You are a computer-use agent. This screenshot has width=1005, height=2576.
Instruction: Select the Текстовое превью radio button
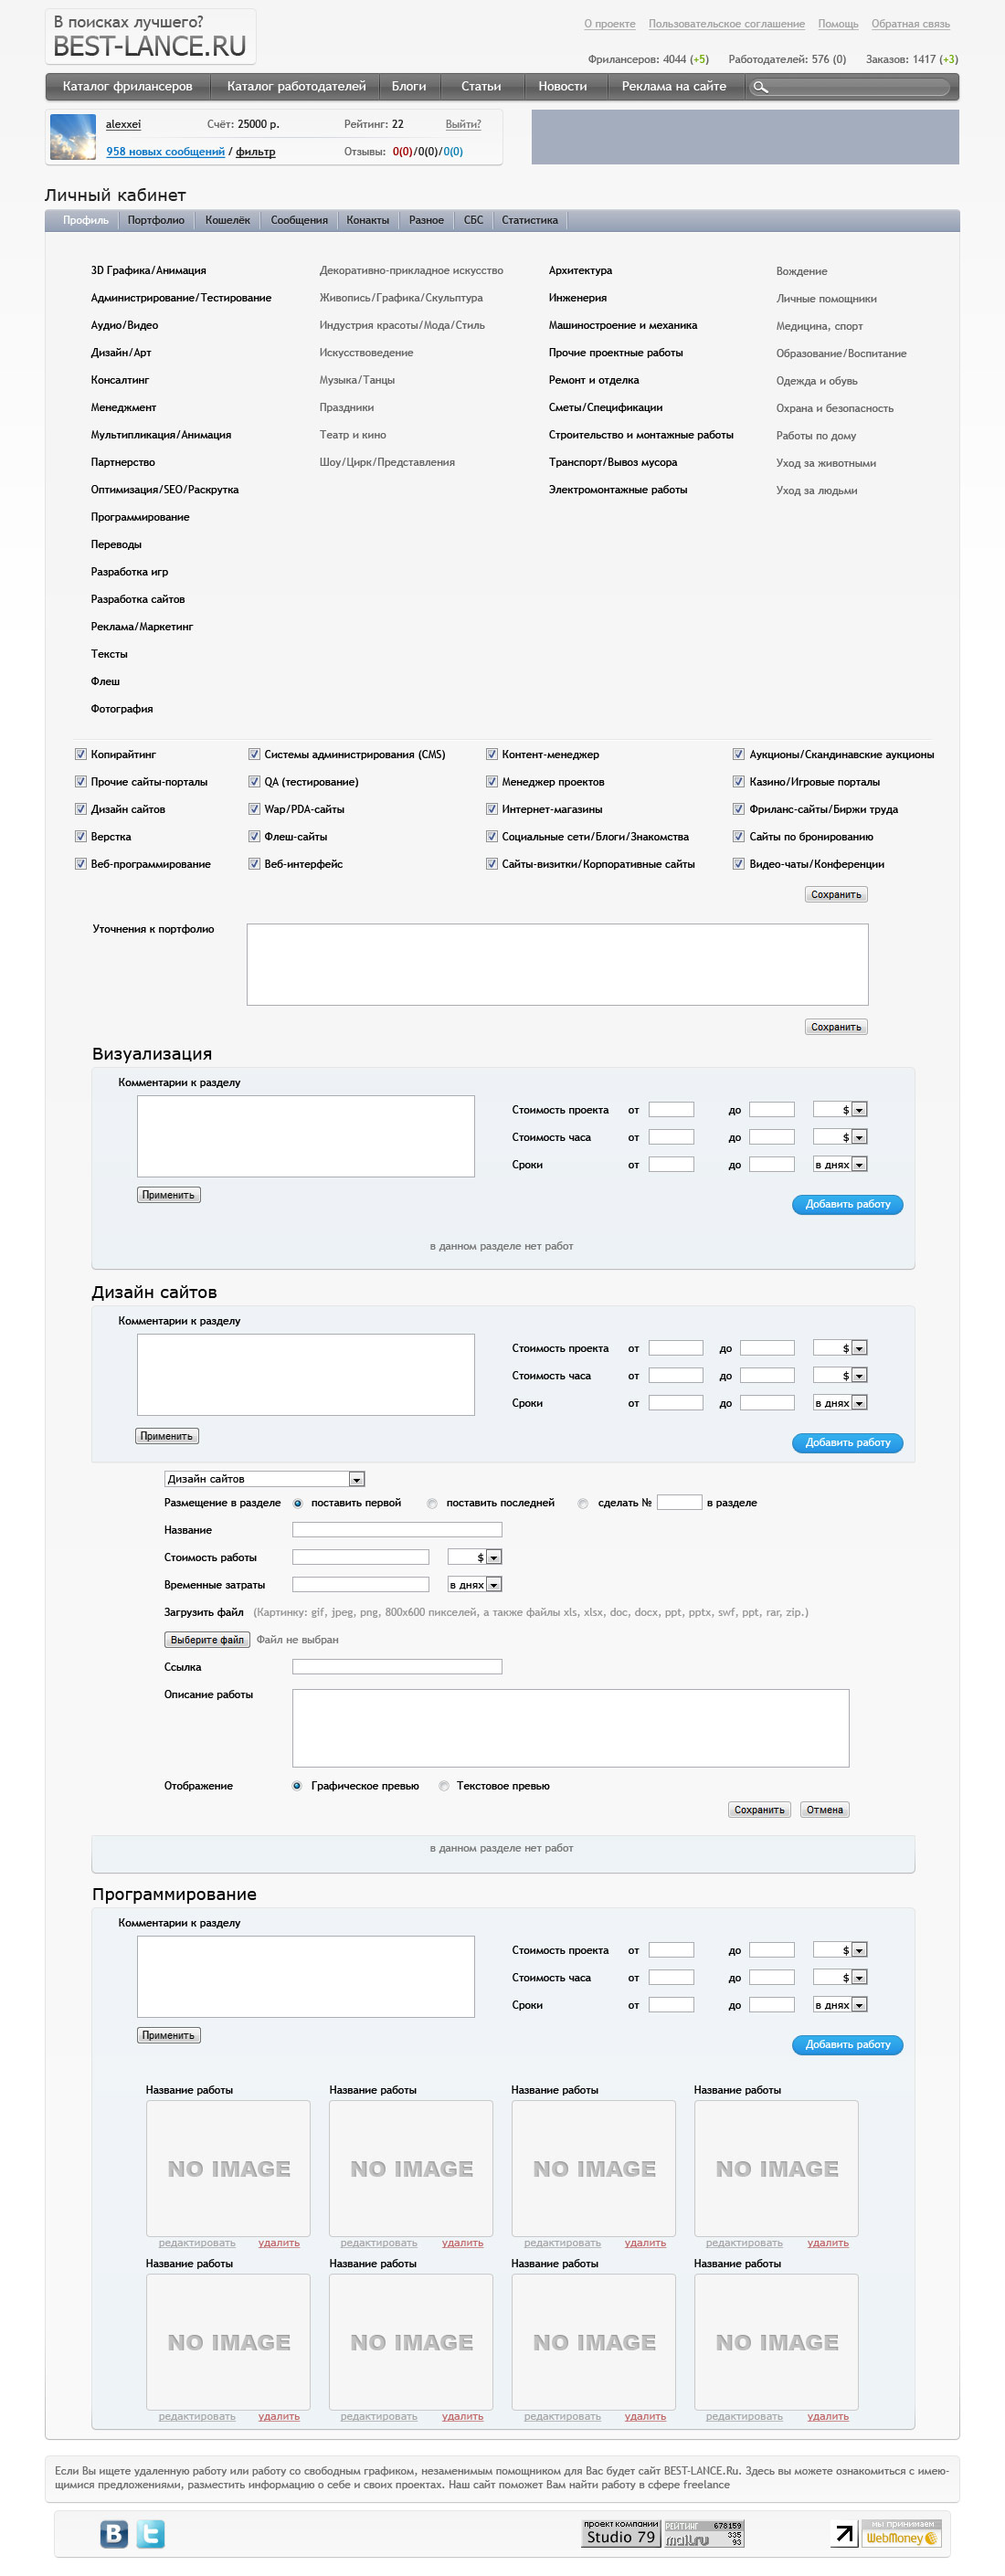pyautogui.click(x=444, y=1786)
